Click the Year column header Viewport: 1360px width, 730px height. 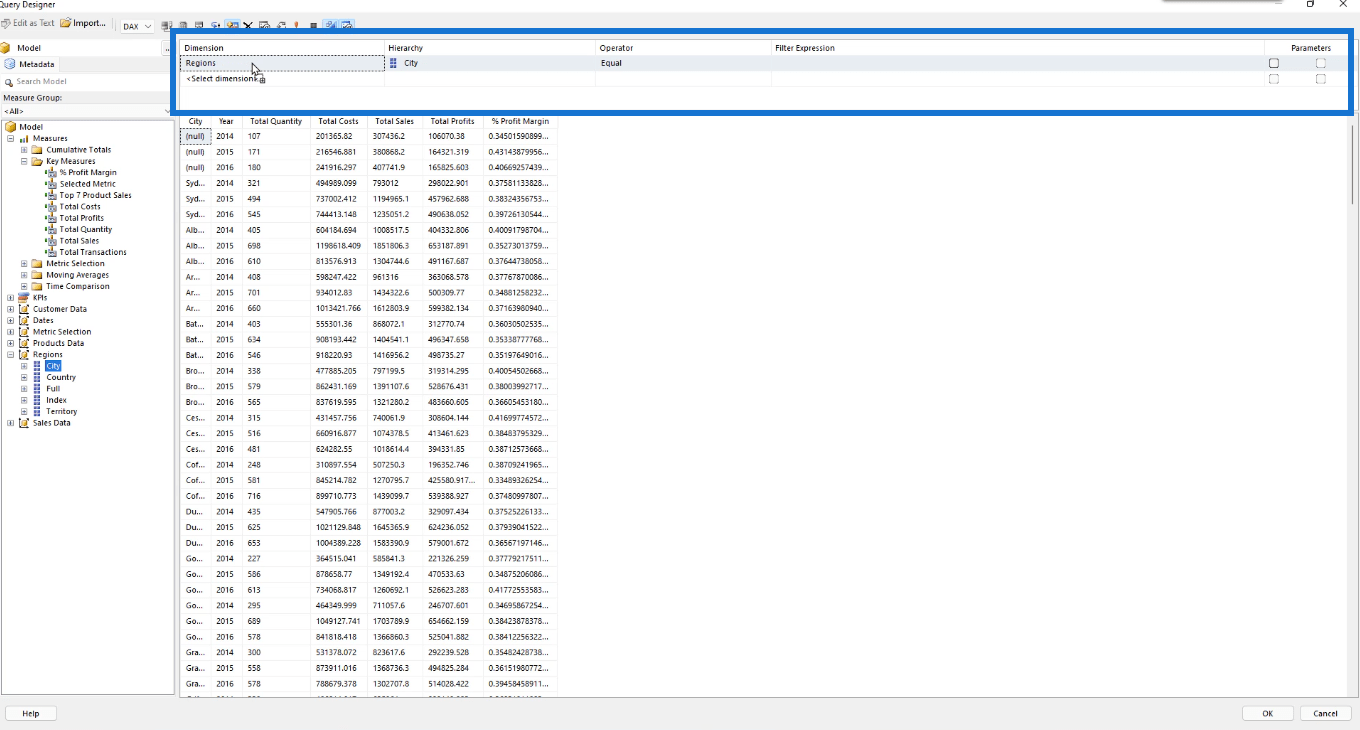coord(226,121)
